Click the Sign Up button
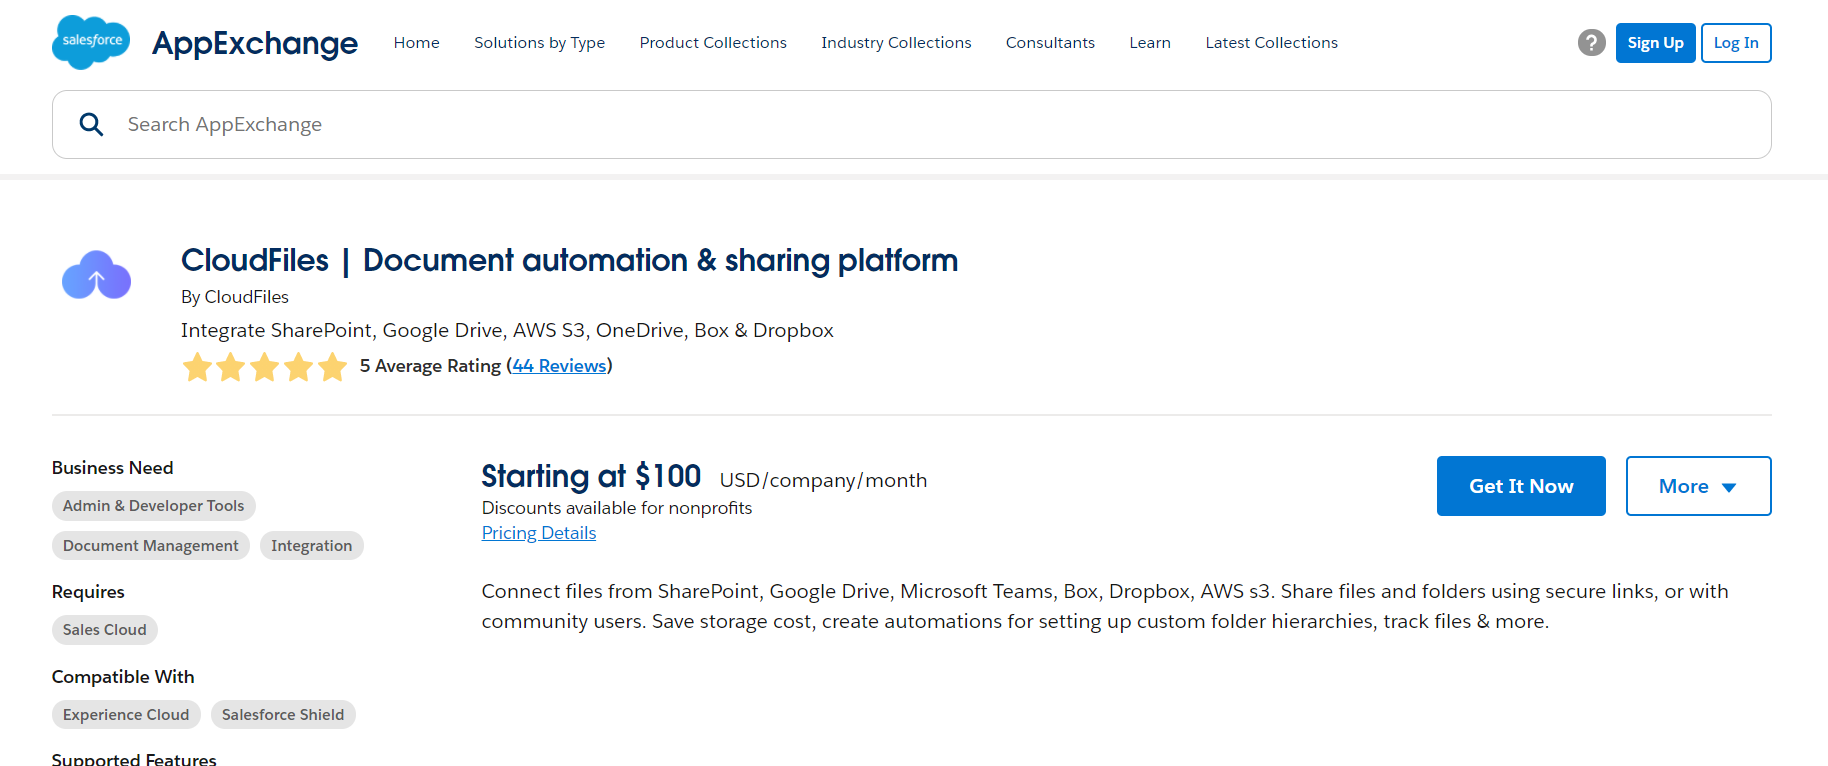 pos(1654,43)
